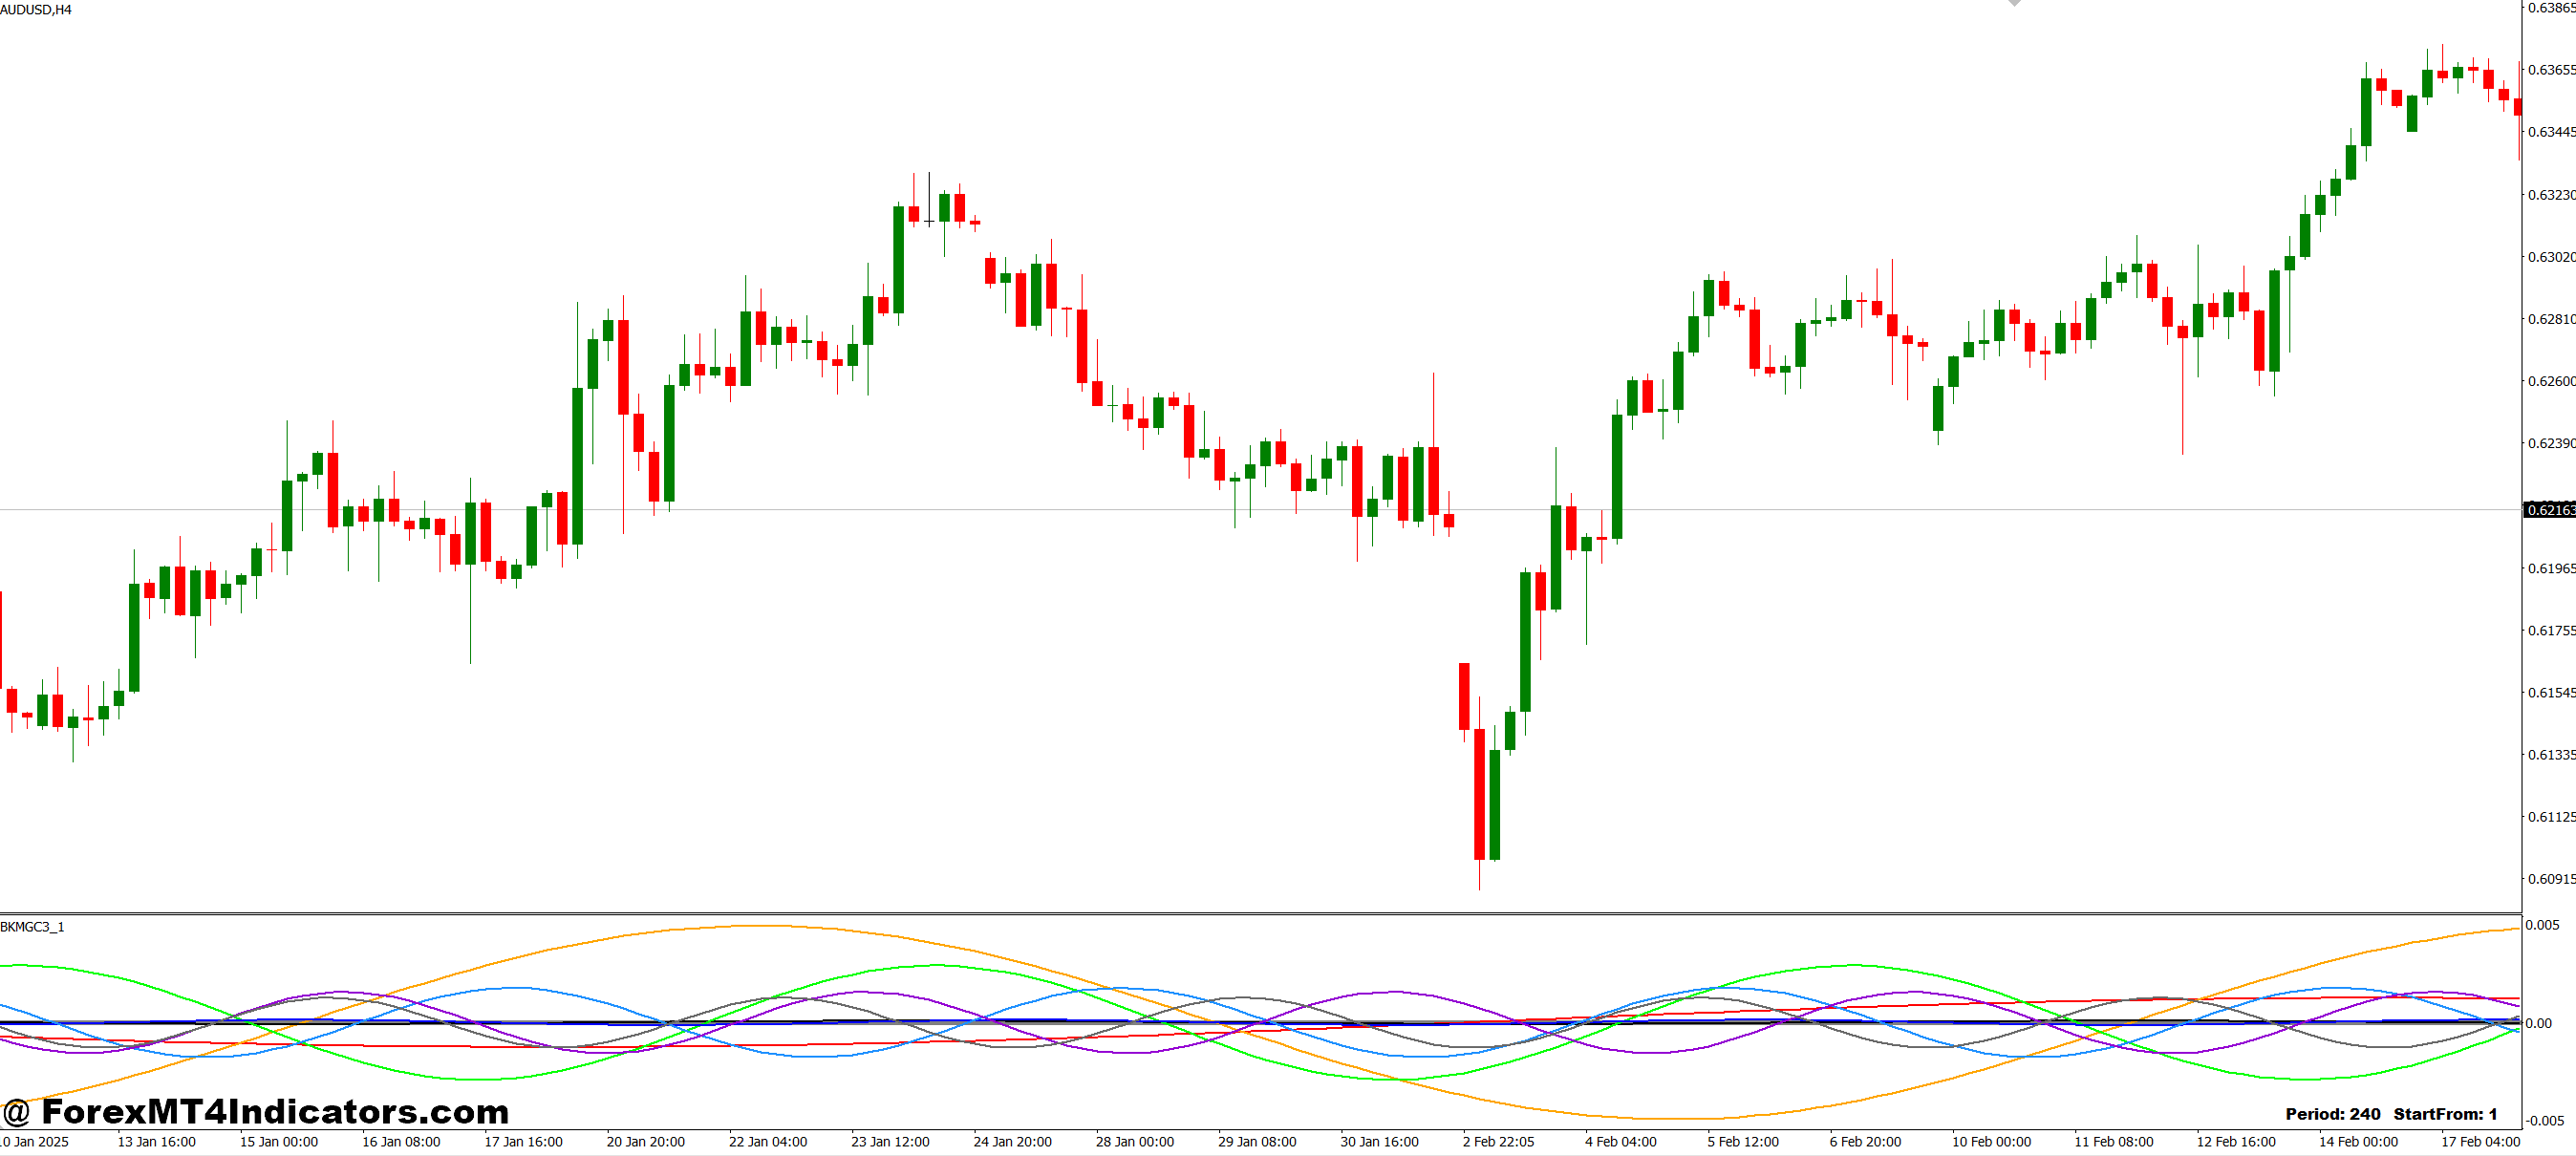The width and height of the screenshot is (2576, 1156).
Task: Click the current price tag 0.62163
Action: tap(2550, 510)
